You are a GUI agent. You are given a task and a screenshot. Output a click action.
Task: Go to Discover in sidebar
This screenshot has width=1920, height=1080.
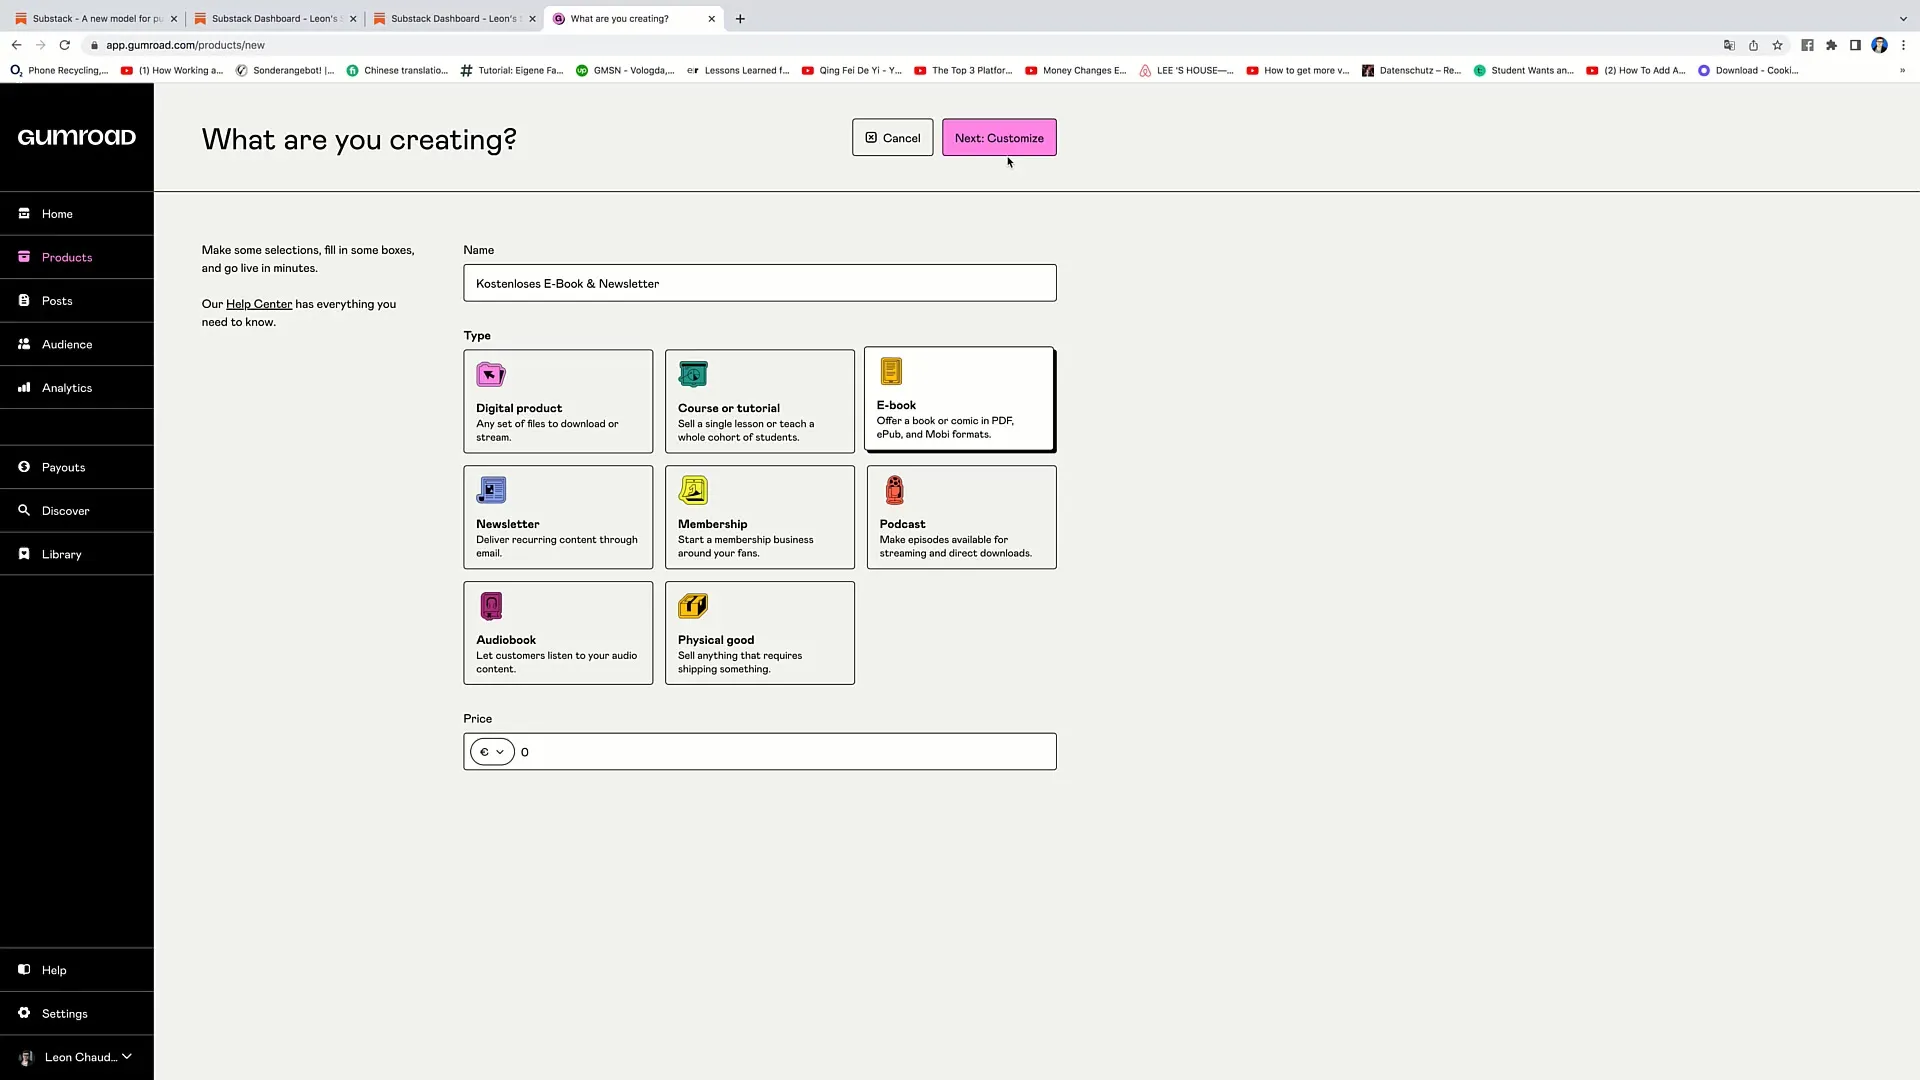click(x=77, y=510)
